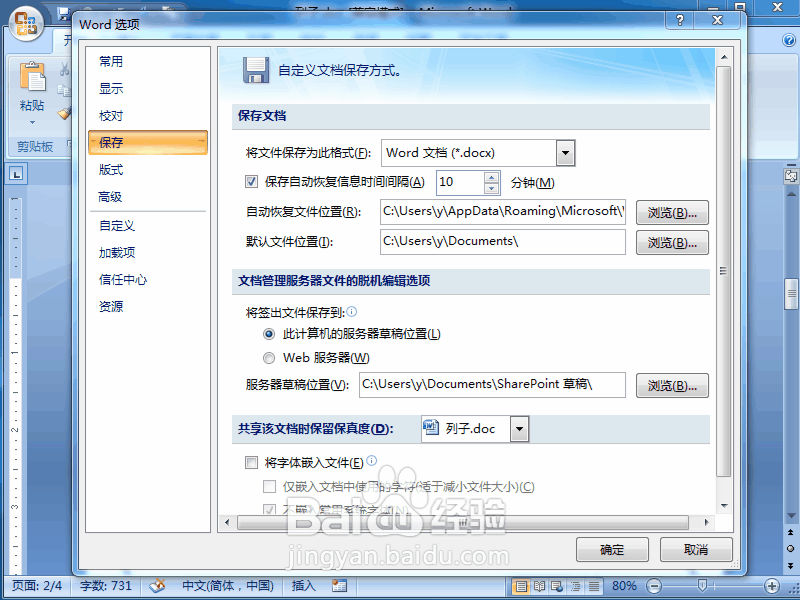This screenshot has width=800, height=600.
Task: Select Web 服务器 radio button
Action: (x=269, y=358)
